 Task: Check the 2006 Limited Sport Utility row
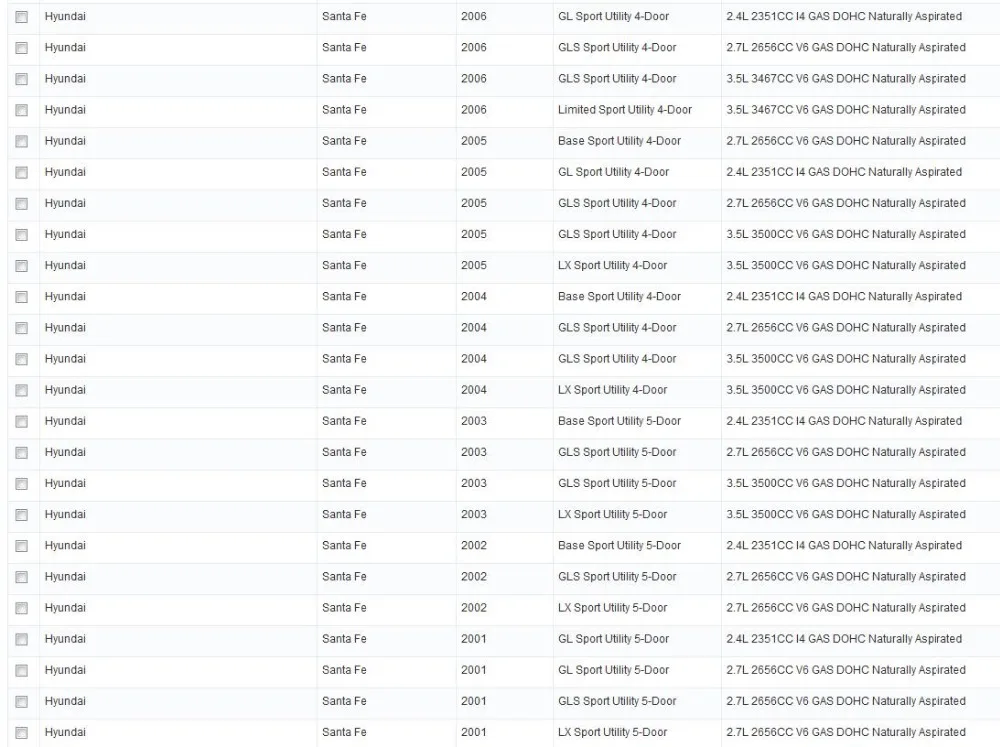(x=22, y=110)
